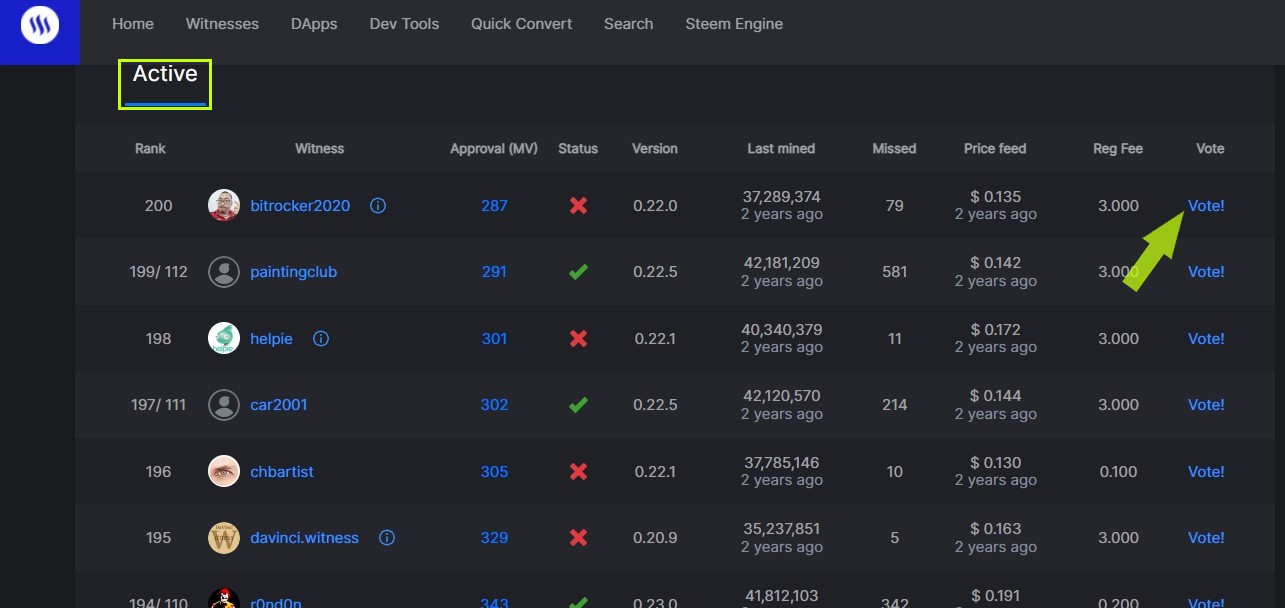Click car2001 green check status icon
Viewport: 1285px width, 608px height.
578,405
